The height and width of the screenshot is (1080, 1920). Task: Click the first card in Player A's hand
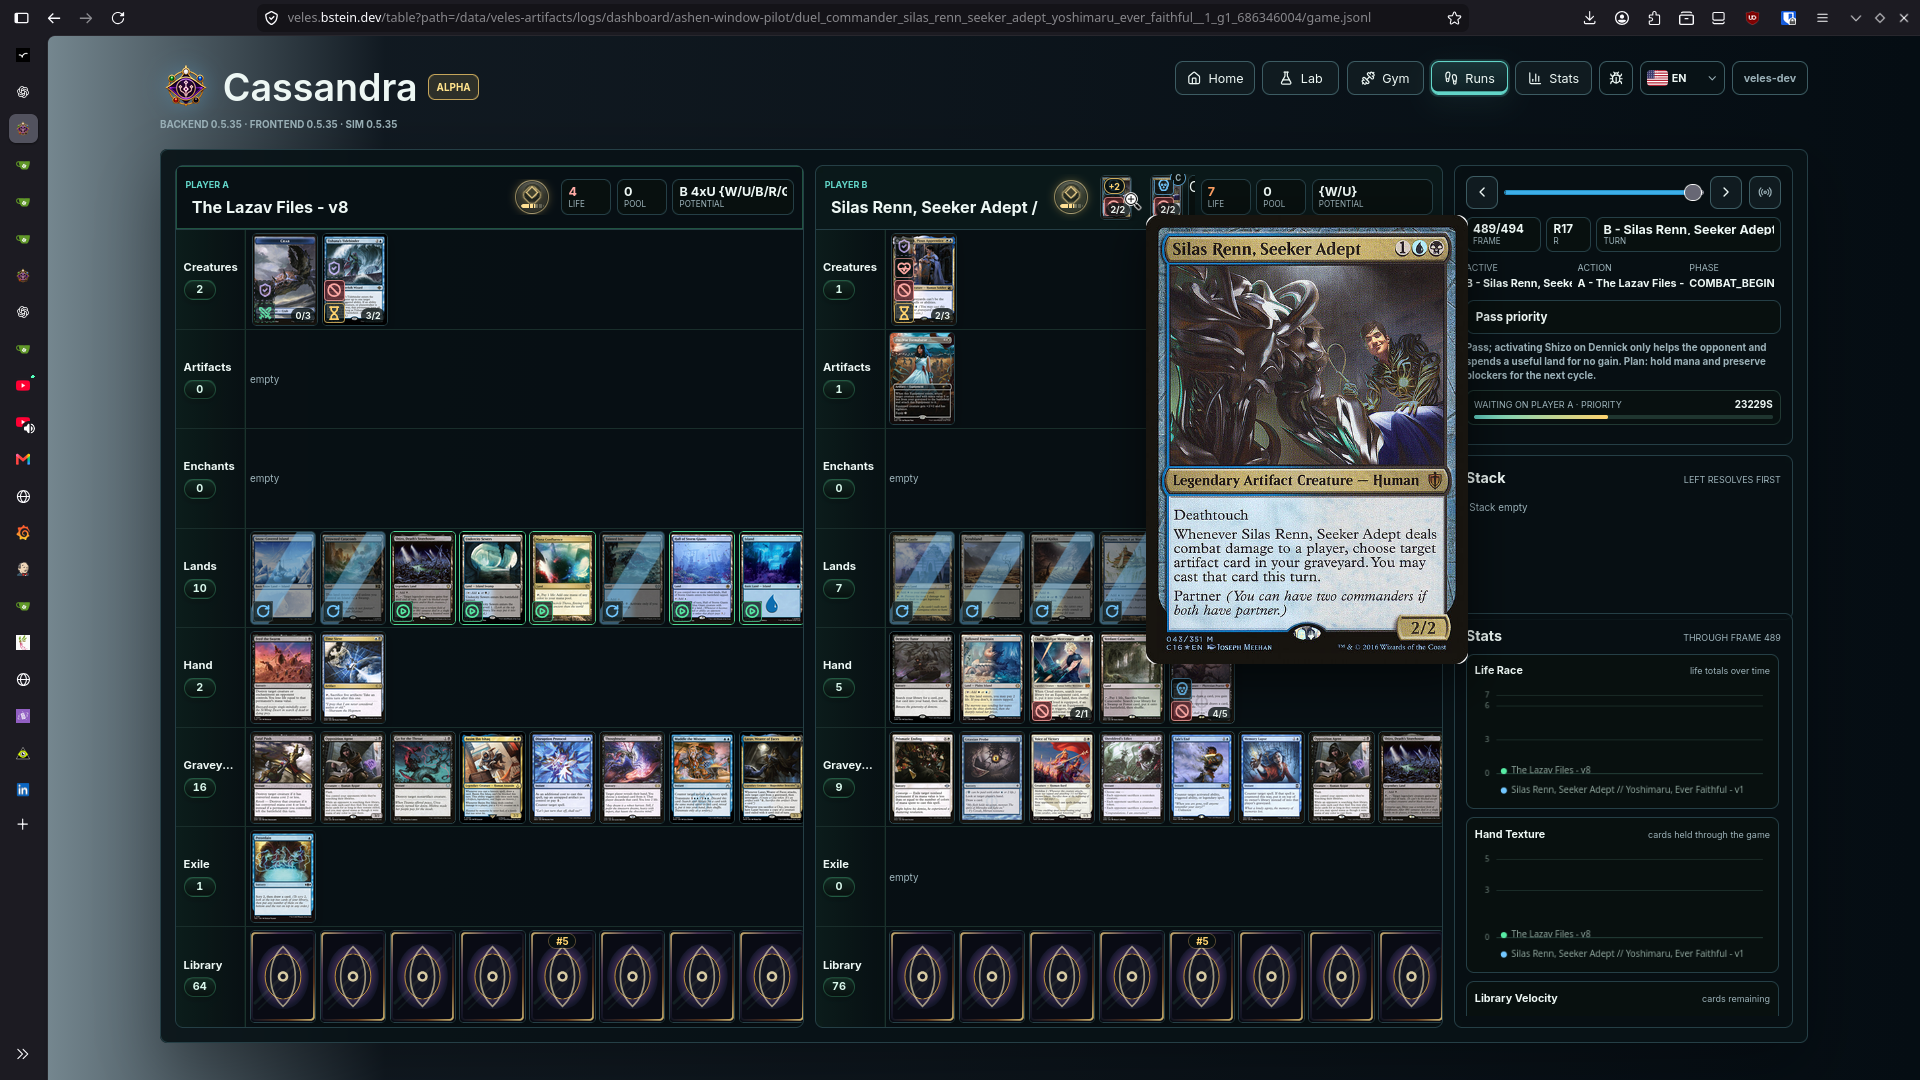283,677
